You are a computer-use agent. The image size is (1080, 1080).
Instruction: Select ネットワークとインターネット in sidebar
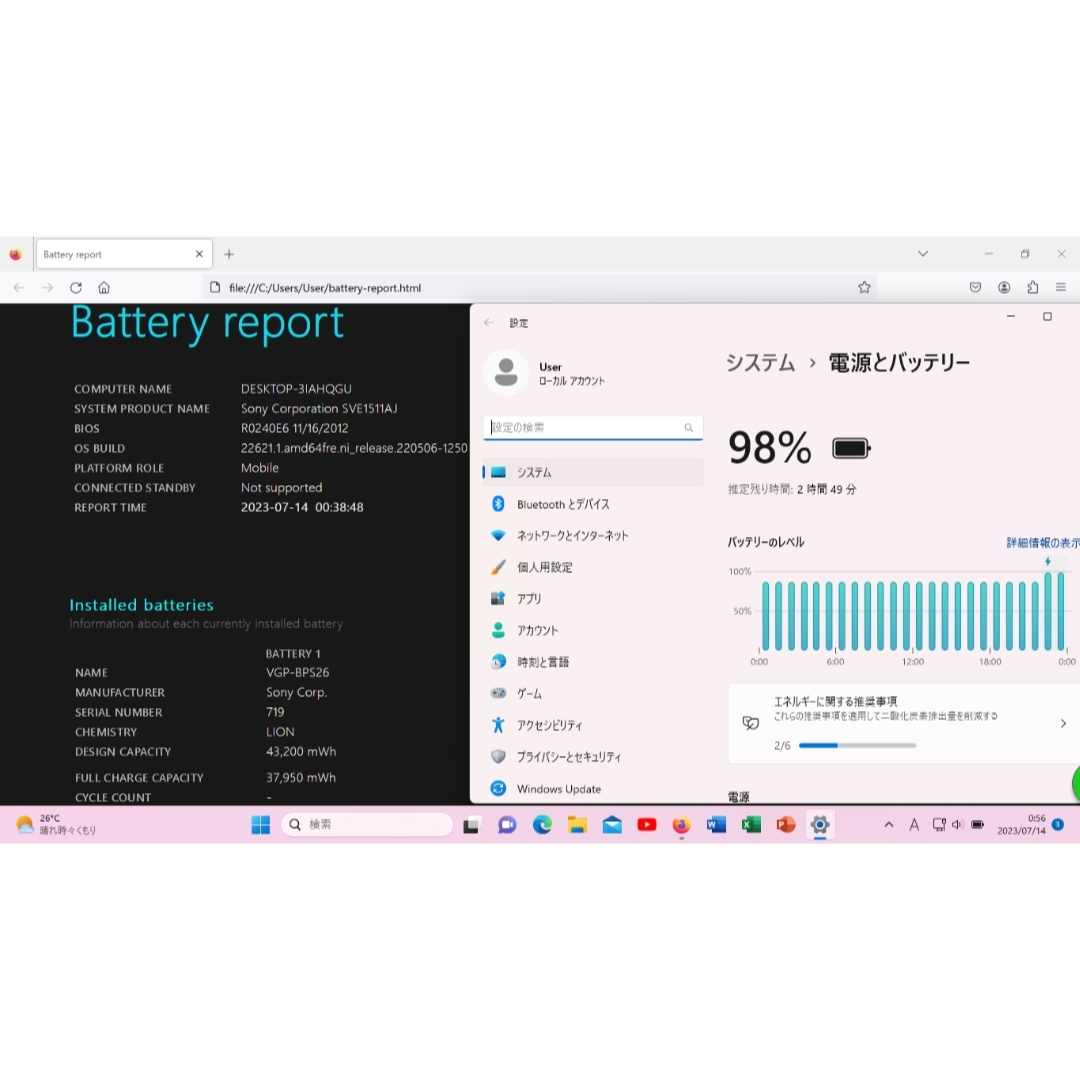click(x=593, y=536)
